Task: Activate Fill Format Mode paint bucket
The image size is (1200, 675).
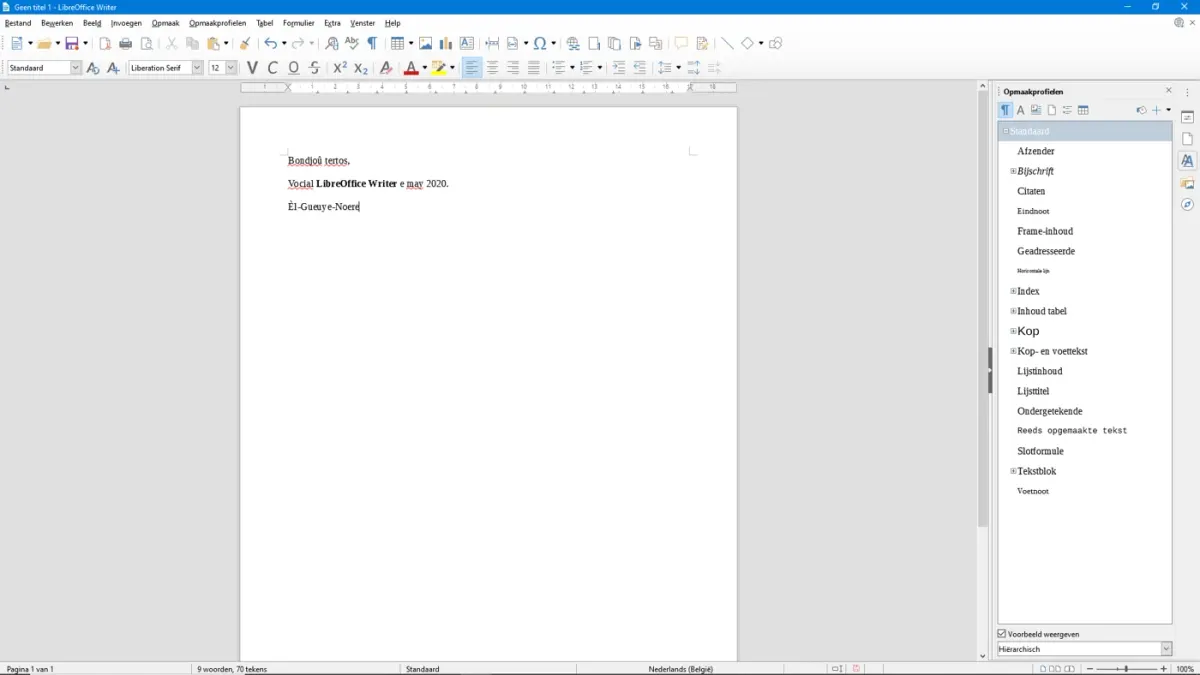Action: click(x=1141, y=110)
